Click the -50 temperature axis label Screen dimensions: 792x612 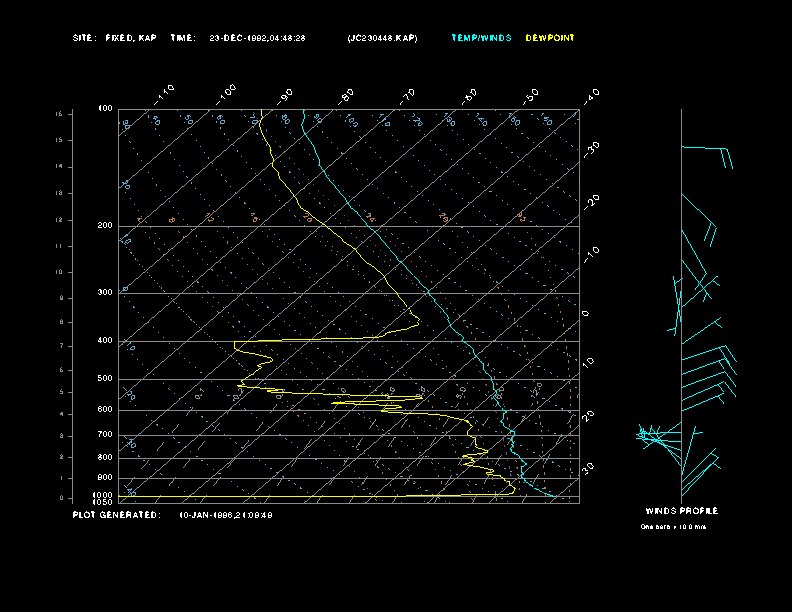(x=531, y=97)
